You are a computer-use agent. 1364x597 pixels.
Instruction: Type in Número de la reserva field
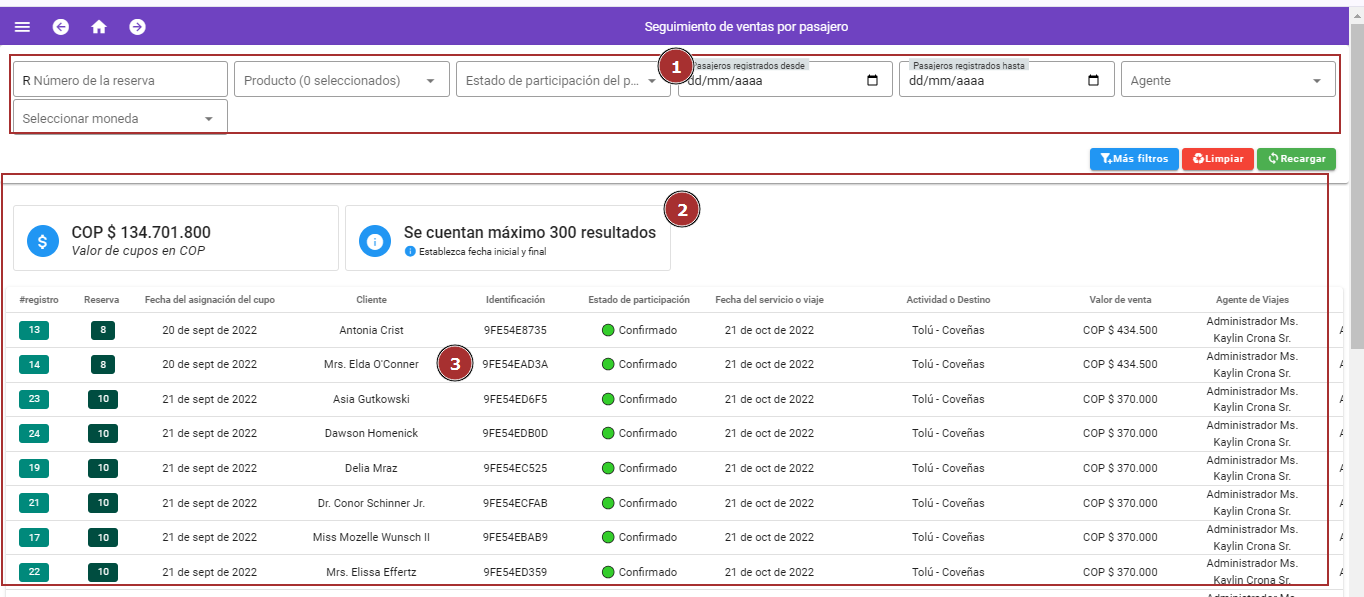pyautogui.click(x=125, y=80)
